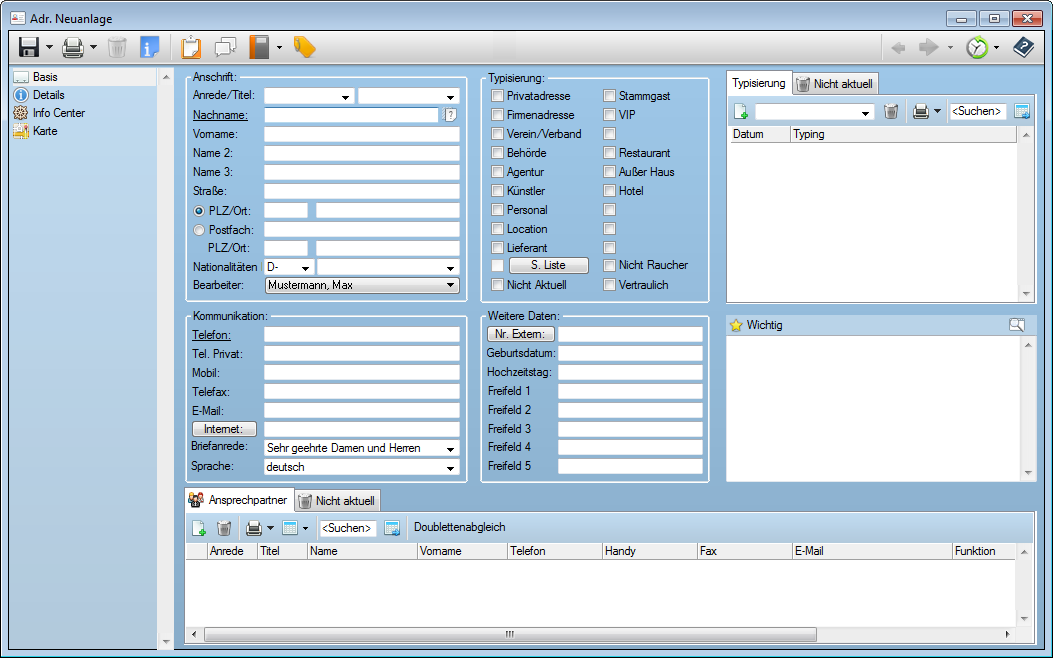Open the clipboard icon in the toolbar
The width and height of the screenshot is (1053, 658).
191,47
